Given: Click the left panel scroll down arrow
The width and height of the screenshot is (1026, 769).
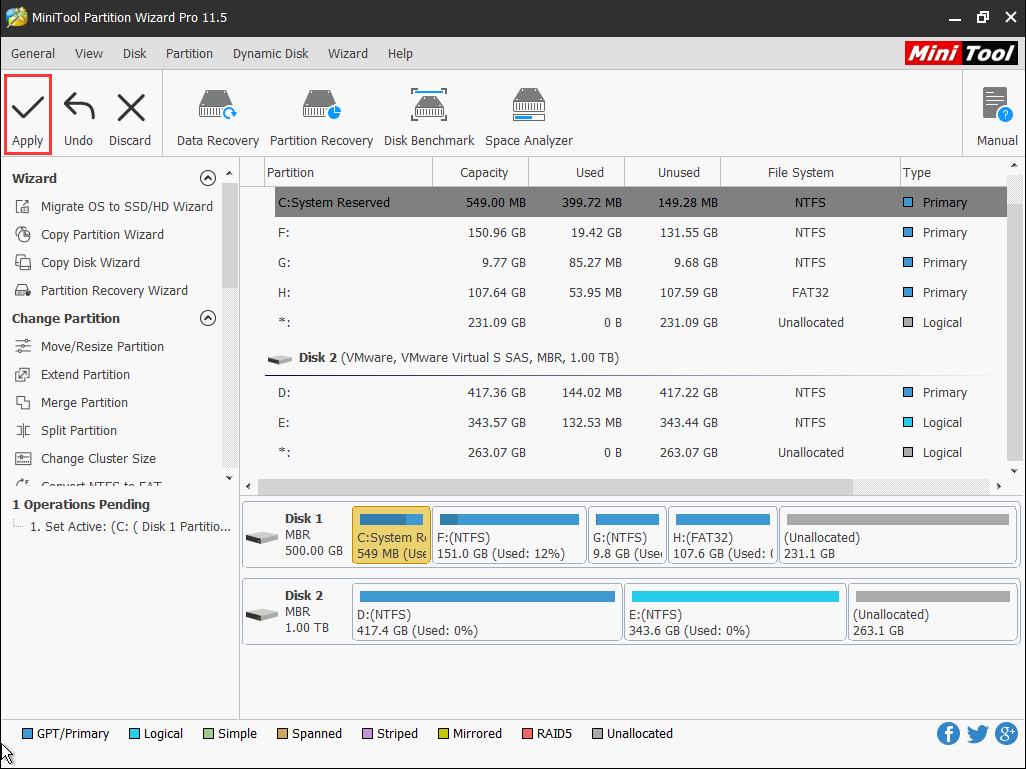Looking at the screenshot, I should pos(229,478).
